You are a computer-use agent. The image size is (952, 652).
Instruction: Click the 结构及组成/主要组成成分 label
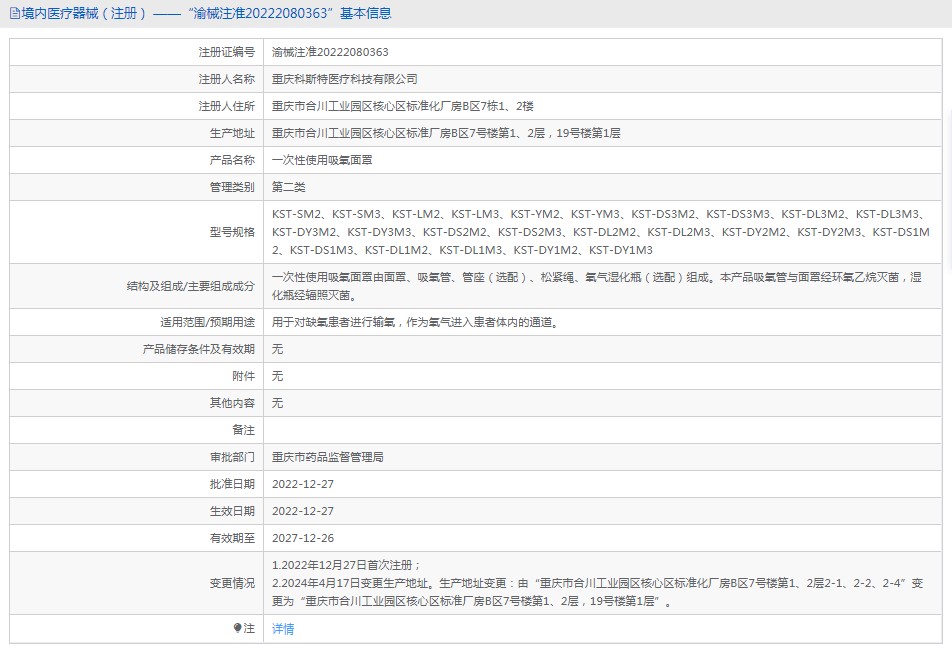(x=191, y=286)
